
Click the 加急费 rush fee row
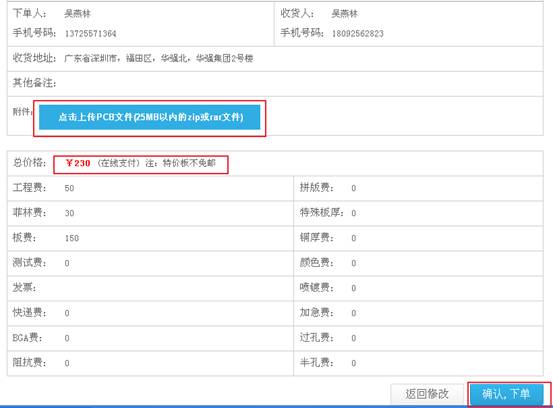pos(418,313)
